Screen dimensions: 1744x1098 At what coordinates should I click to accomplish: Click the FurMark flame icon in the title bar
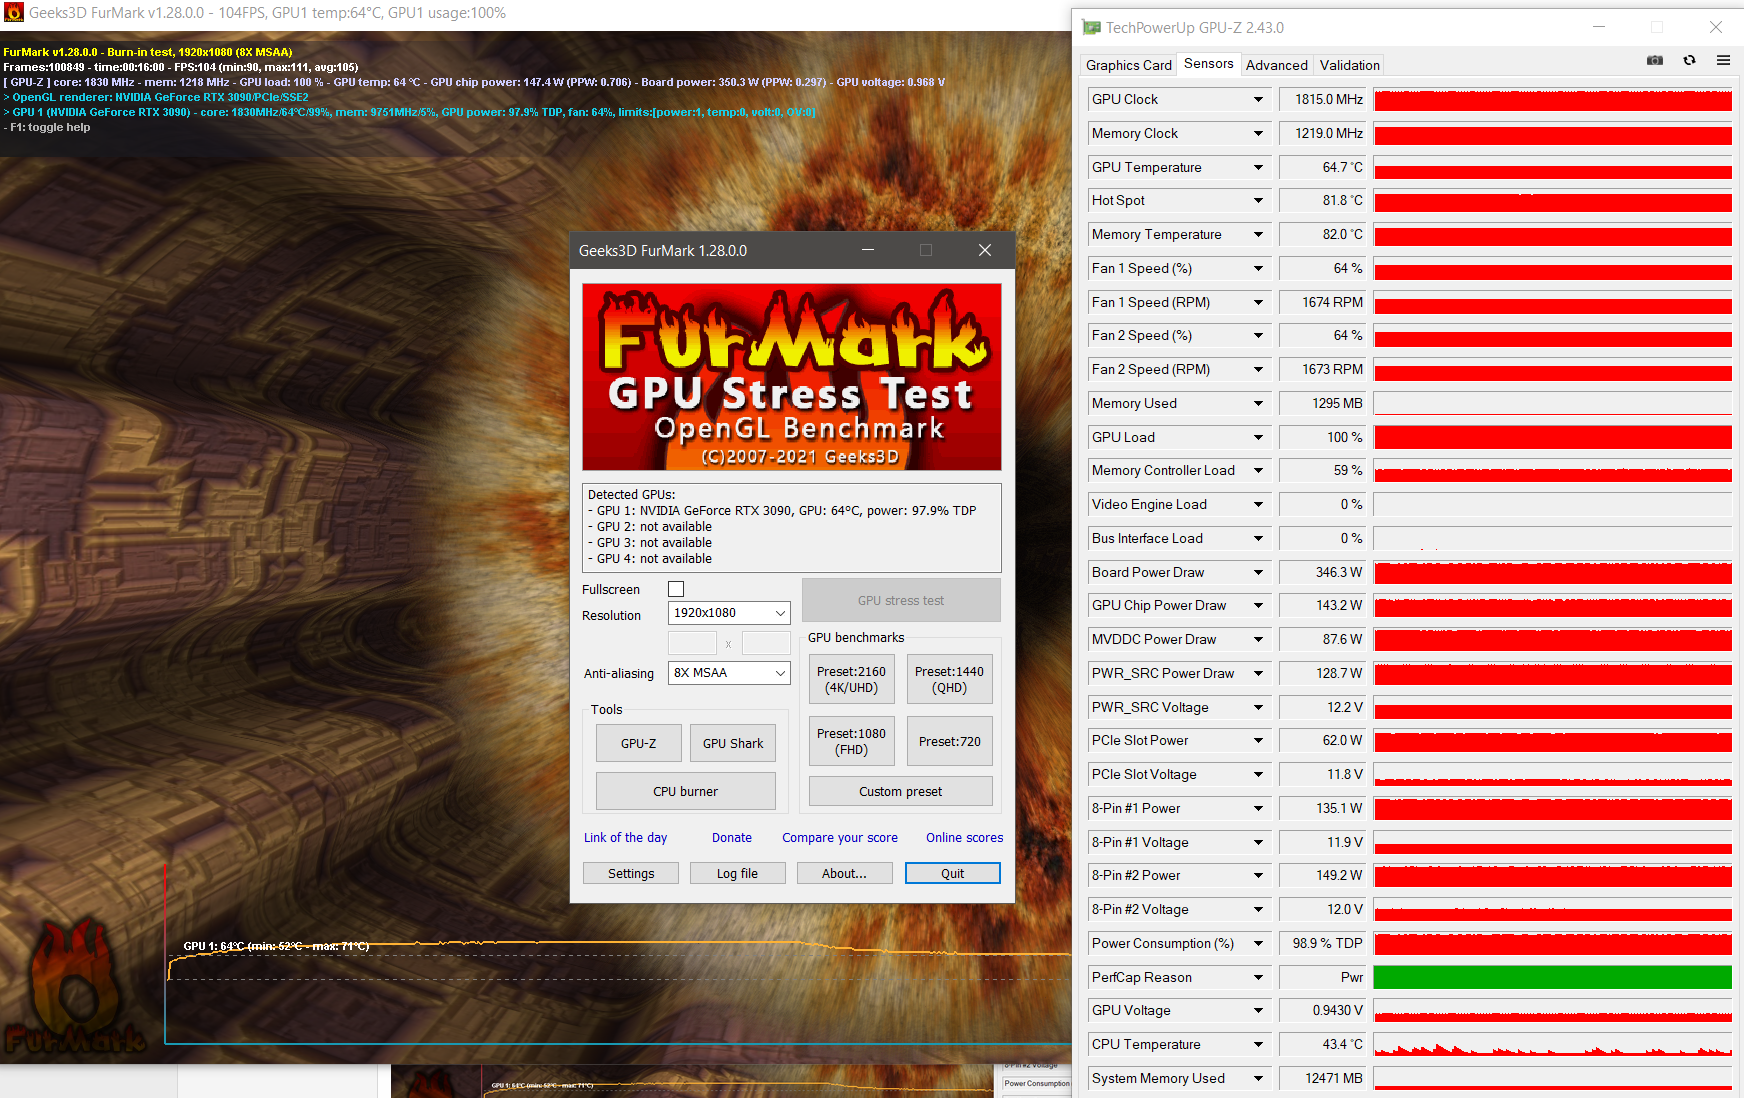(x=13, y=13)
